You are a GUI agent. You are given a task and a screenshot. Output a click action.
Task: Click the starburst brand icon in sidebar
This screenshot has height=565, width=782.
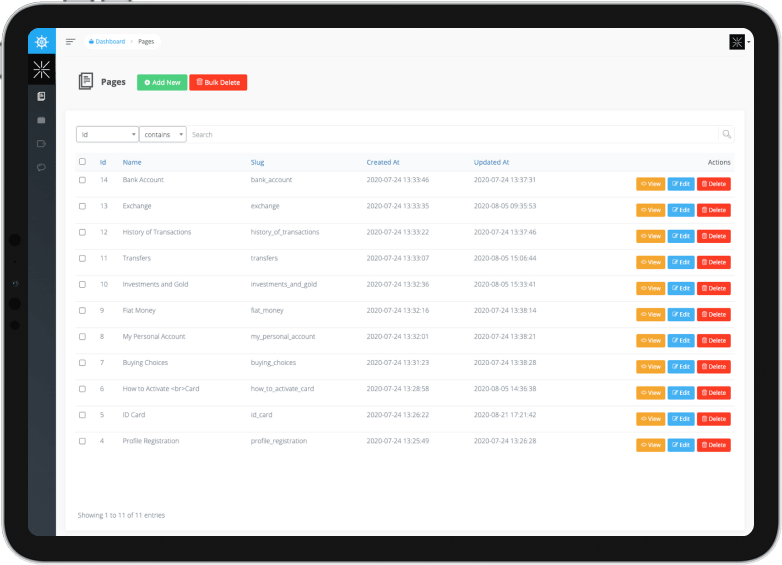(x=41, y=69)
